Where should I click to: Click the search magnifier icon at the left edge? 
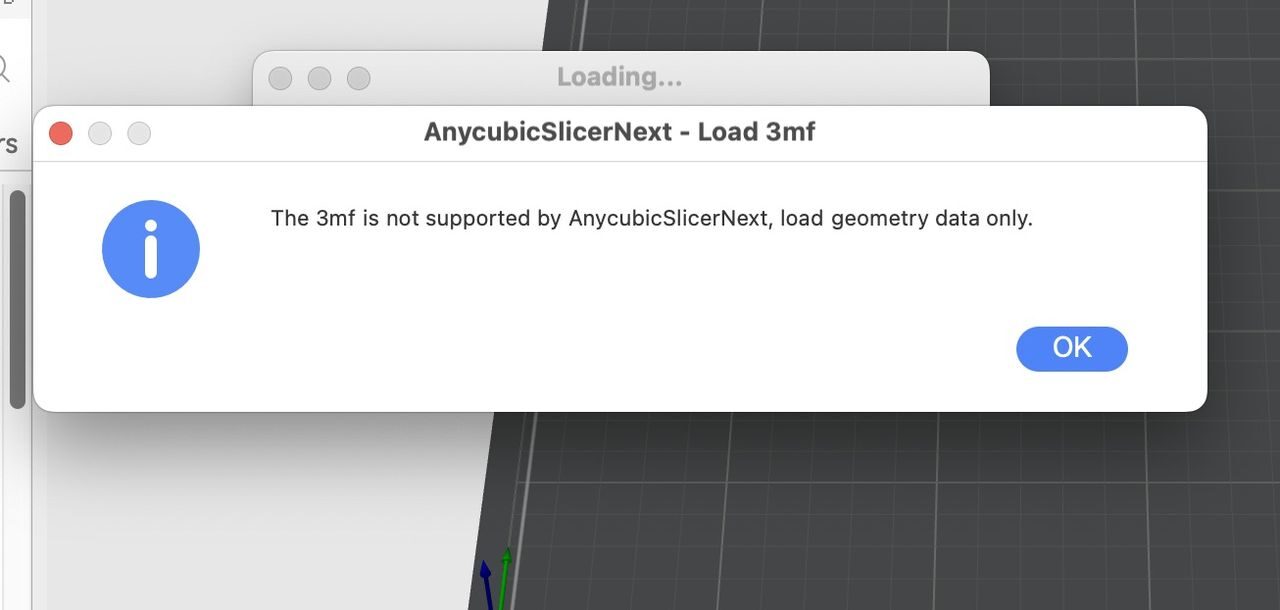point(4,68)
